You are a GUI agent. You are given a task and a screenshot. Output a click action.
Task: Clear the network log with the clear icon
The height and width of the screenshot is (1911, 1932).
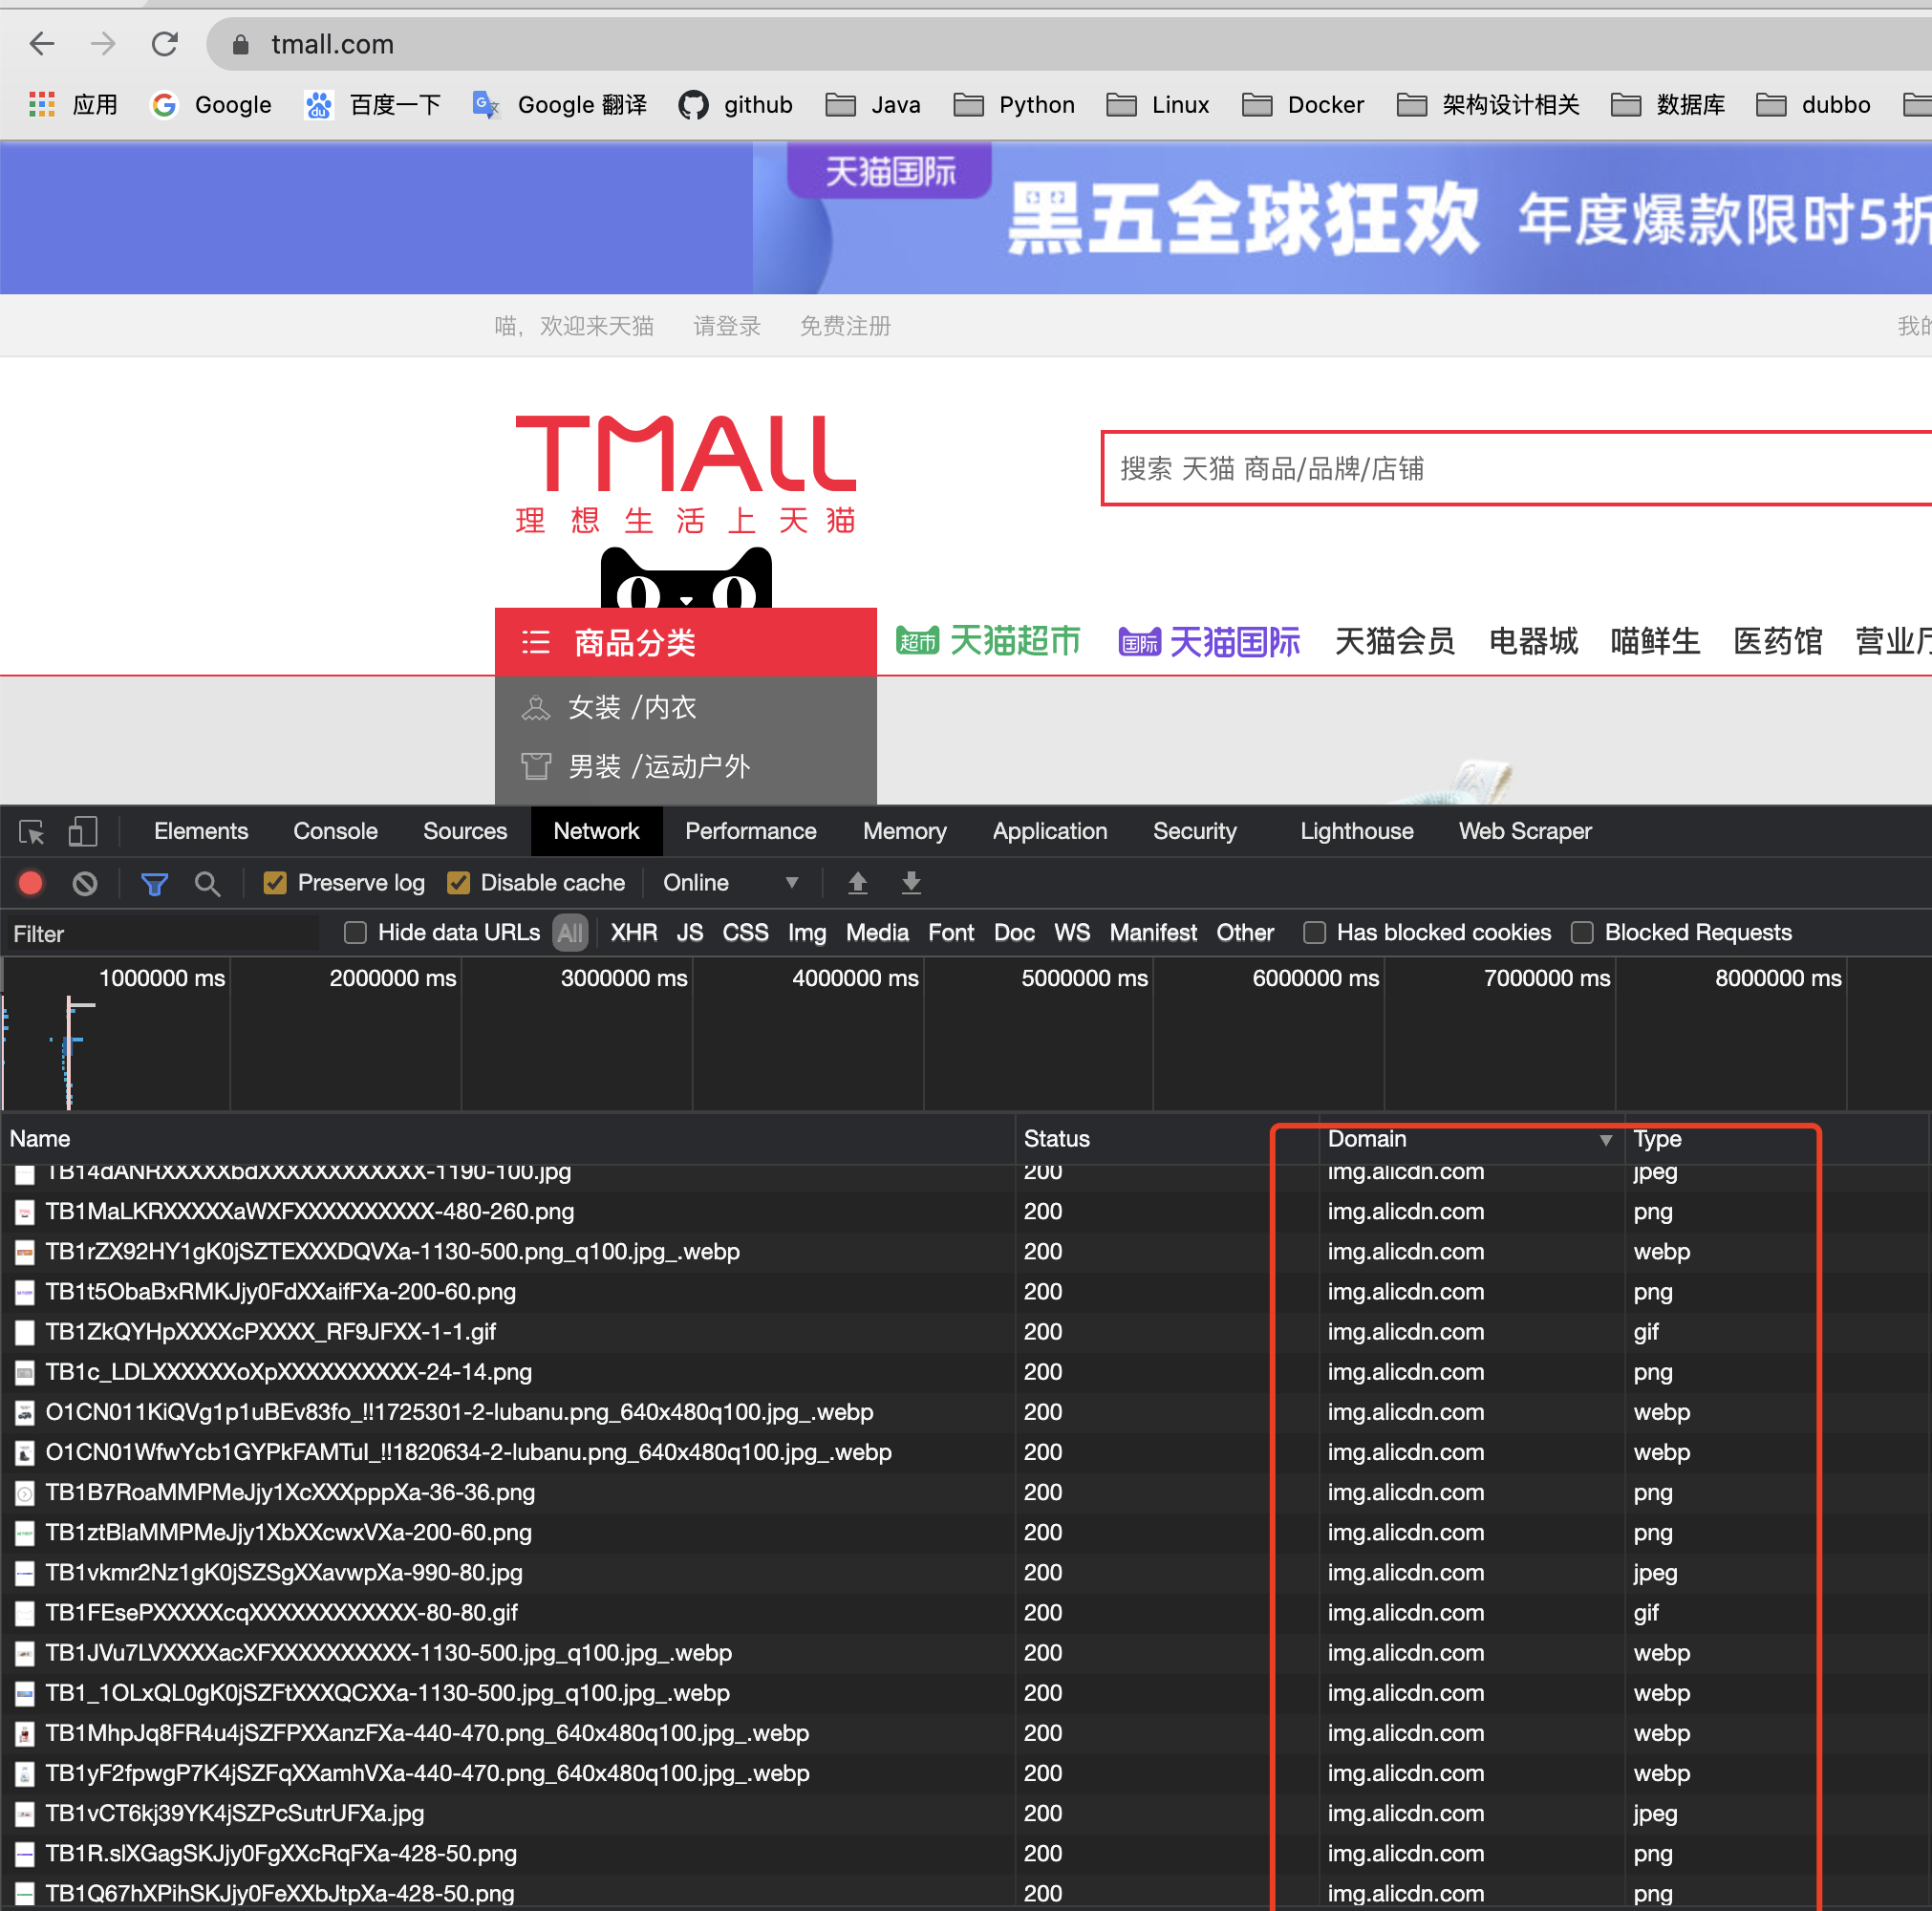pyautogui.click(x=85, y=883)
